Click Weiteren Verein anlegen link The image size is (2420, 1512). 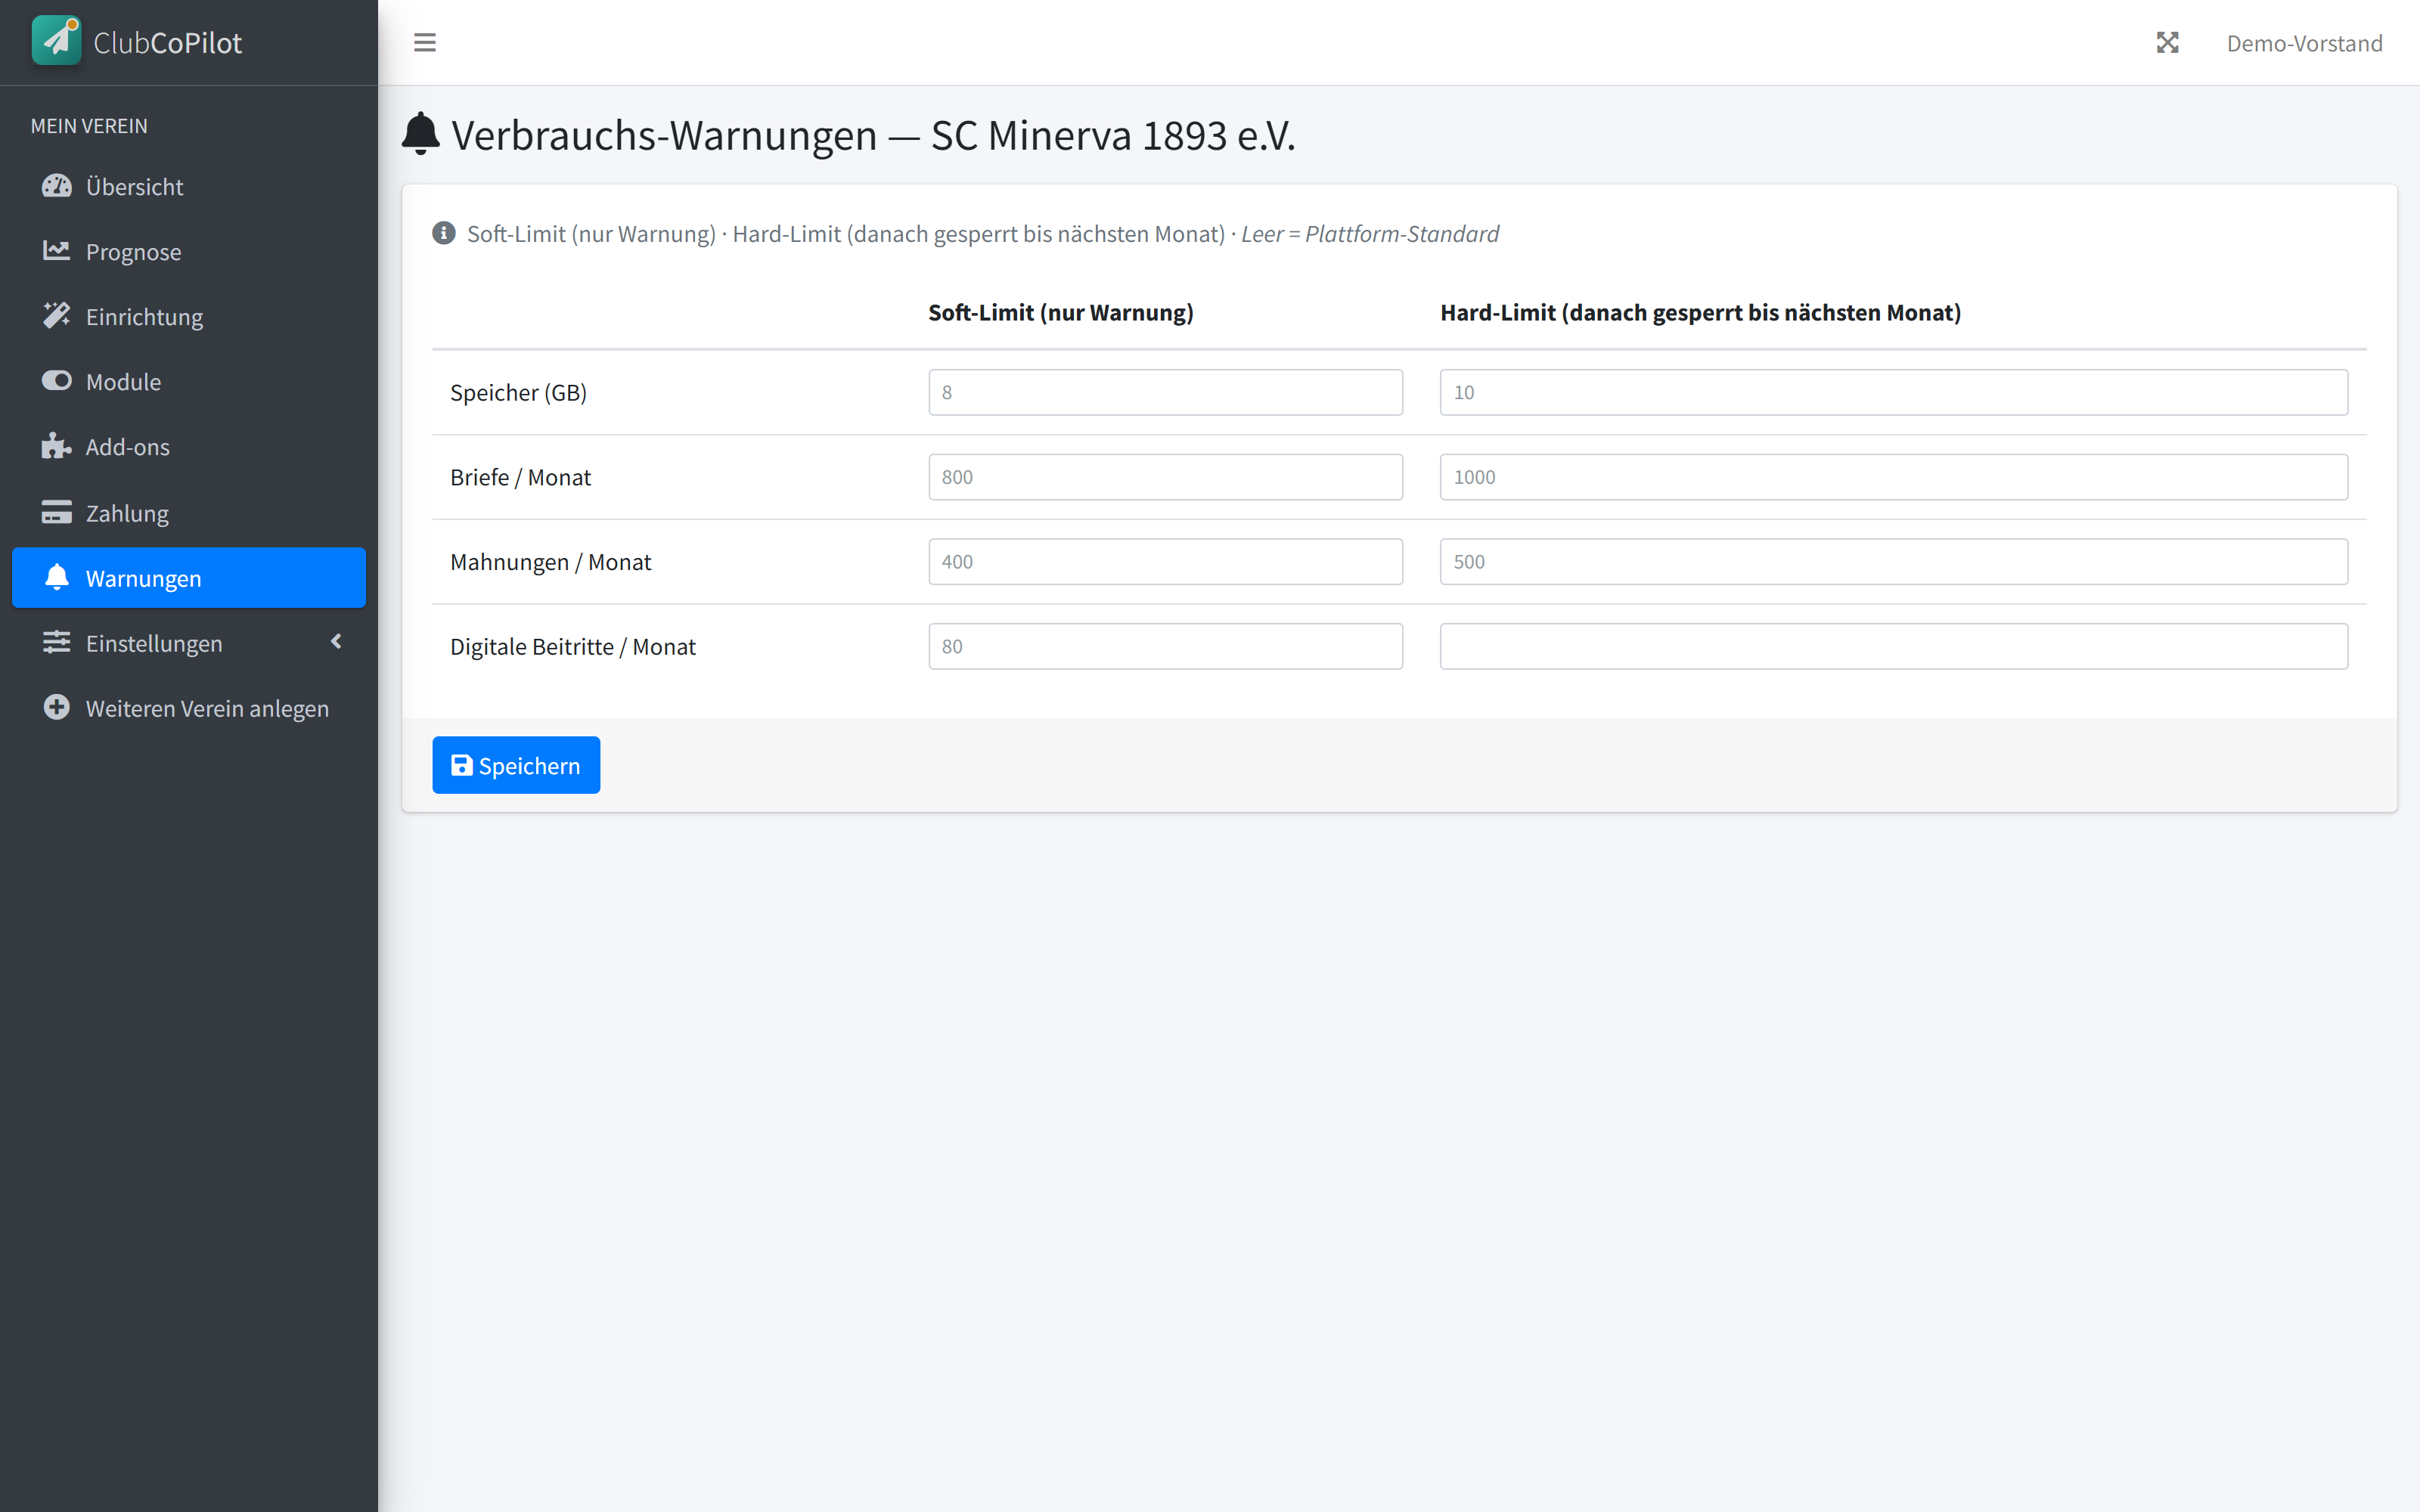(189, 708)
